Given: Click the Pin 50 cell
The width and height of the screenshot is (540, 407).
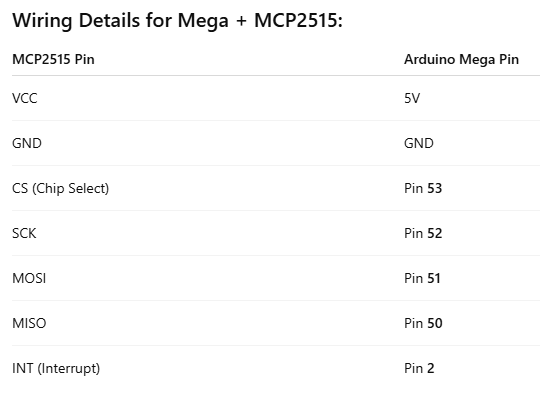Looking at the screenshot, I should point(423,323).
